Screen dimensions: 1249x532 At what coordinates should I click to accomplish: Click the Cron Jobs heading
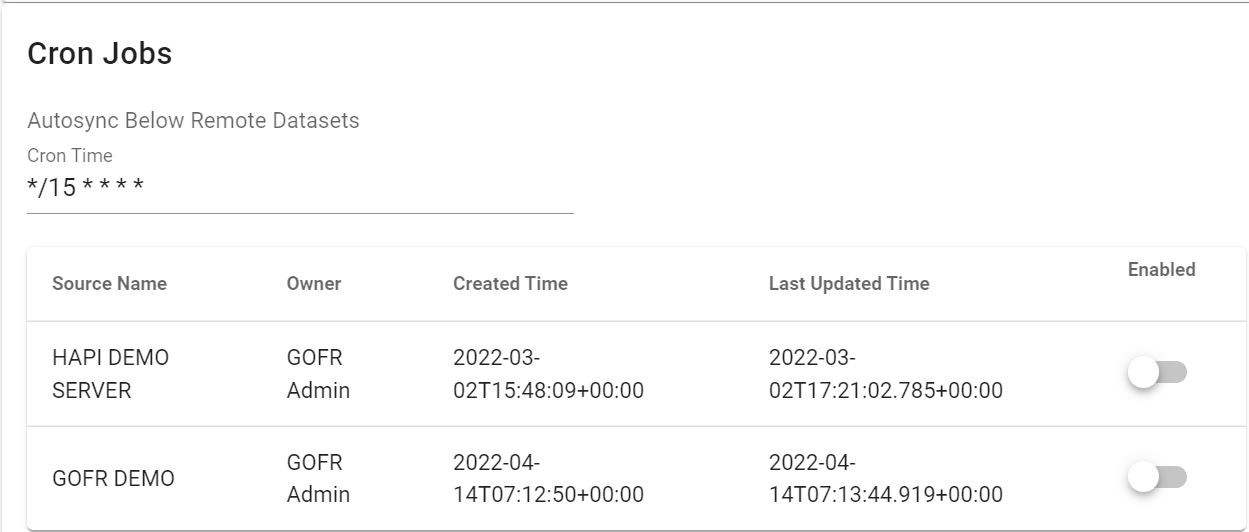tap(100, 53)
